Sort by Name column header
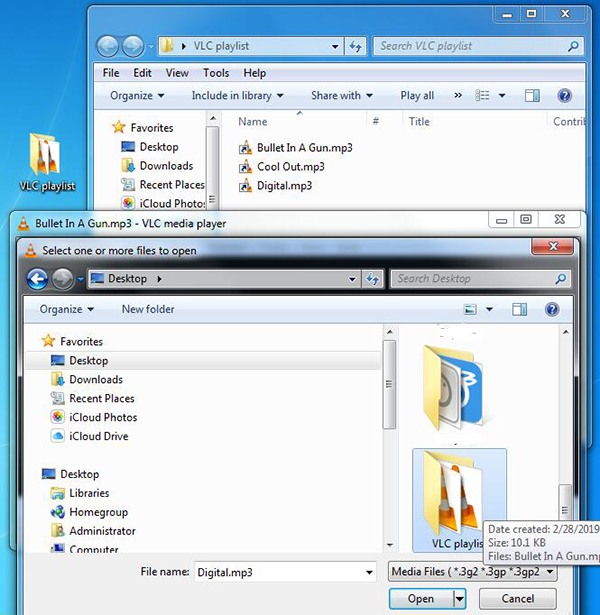 [253, 122]
